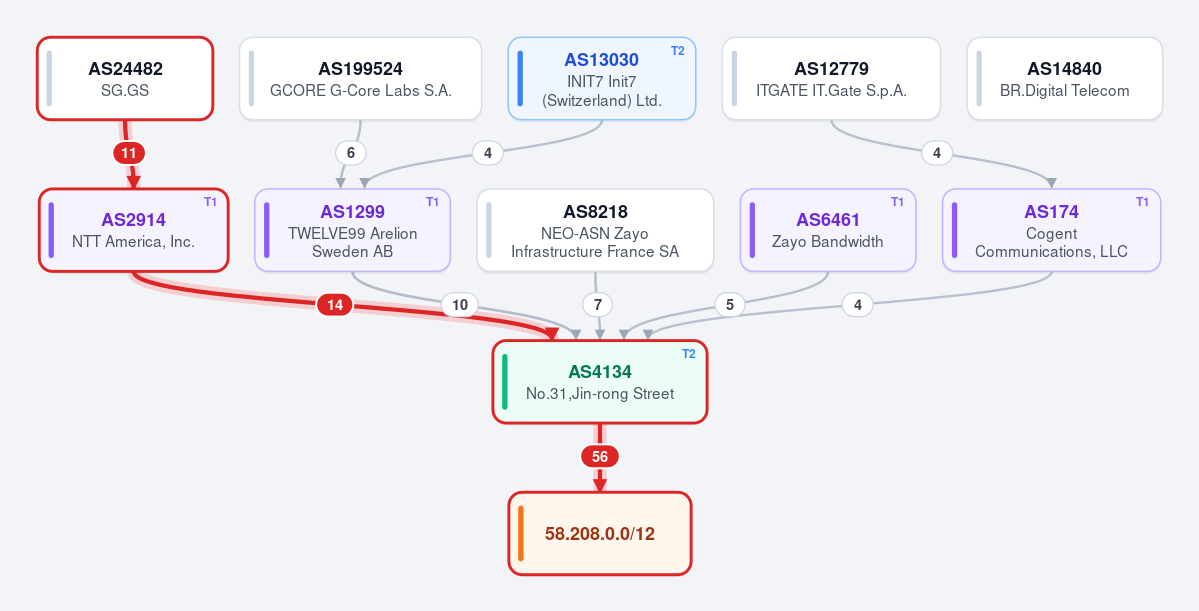The image size is (1199, 611).
Task: Click the red 11 edge badge
Action: pos(128,153)
